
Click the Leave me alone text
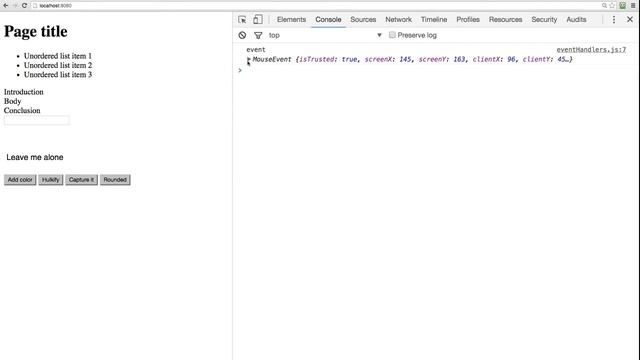point(35,158)
